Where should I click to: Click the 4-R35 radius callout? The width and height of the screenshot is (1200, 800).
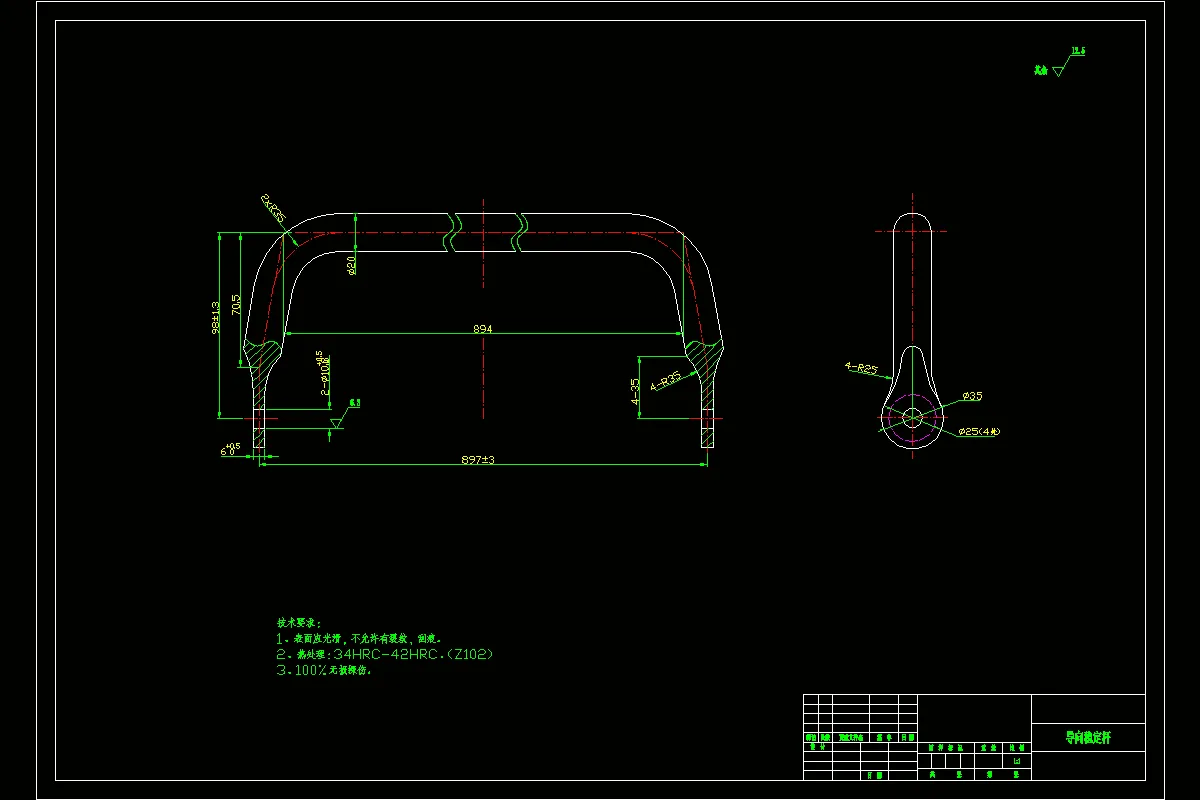tap(666, 380)
